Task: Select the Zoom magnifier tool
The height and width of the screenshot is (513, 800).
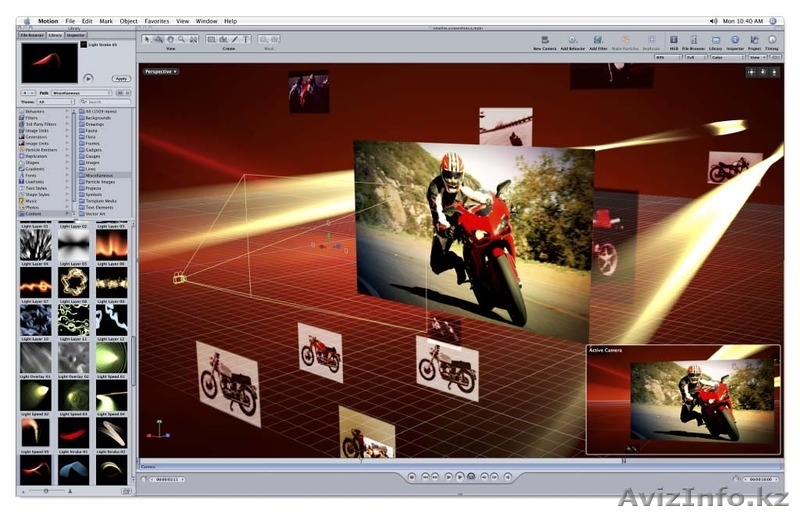Action: coord(181,38)
